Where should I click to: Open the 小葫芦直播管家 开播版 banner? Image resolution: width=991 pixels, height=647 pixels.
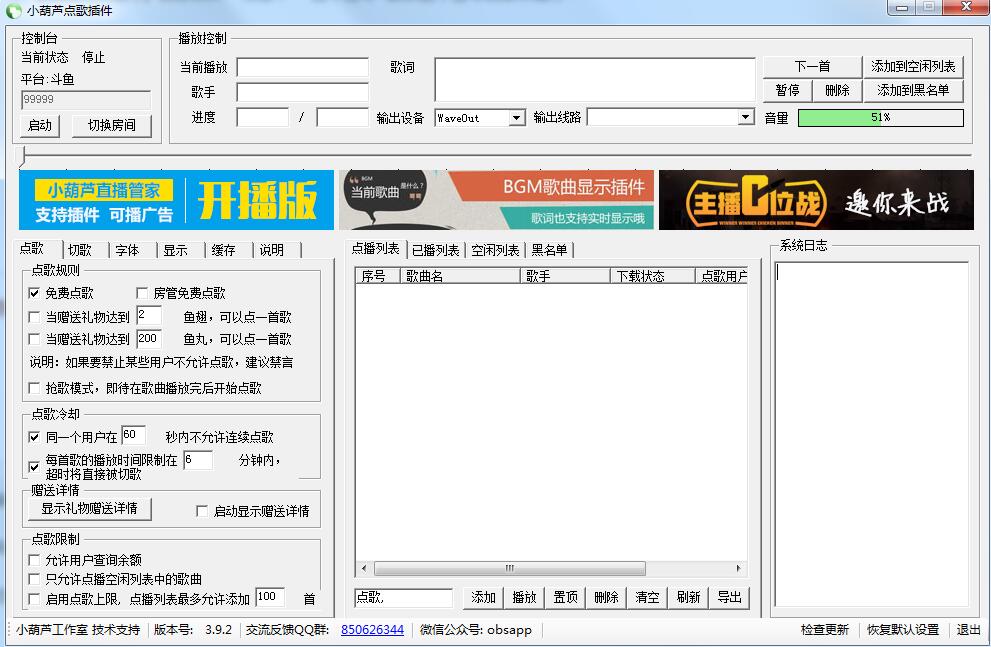(176, 200)
